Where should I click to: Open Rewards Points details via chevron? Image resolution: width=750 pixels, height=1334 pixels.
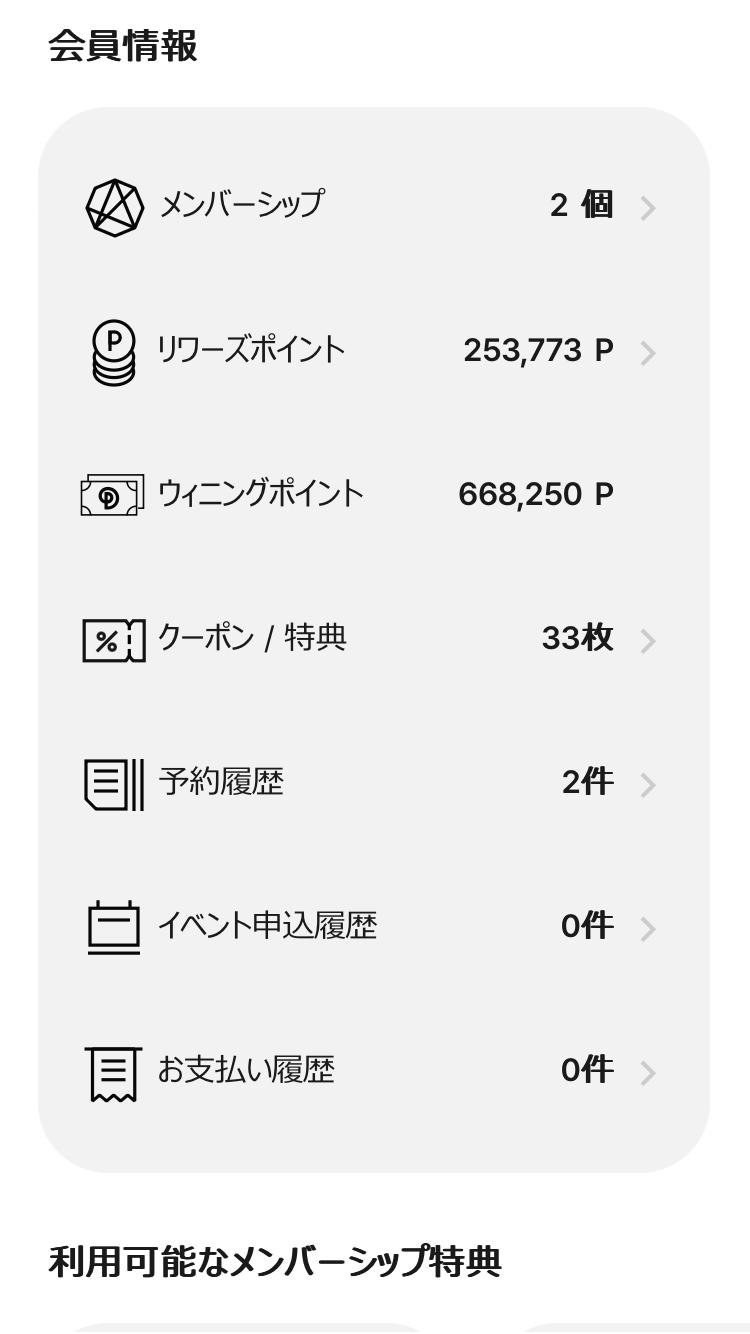(x=648, y=353)
